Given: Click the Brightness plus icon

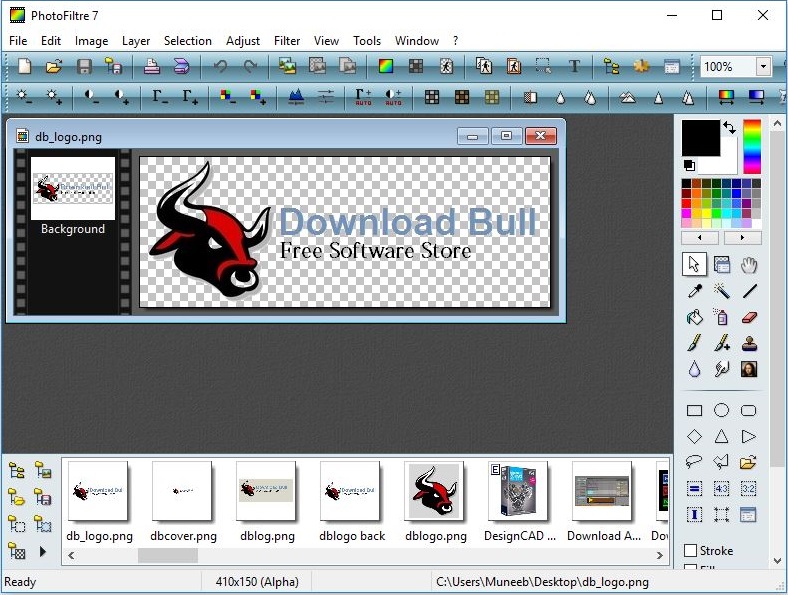Looking at the screenshot, I should pos(54,96).
